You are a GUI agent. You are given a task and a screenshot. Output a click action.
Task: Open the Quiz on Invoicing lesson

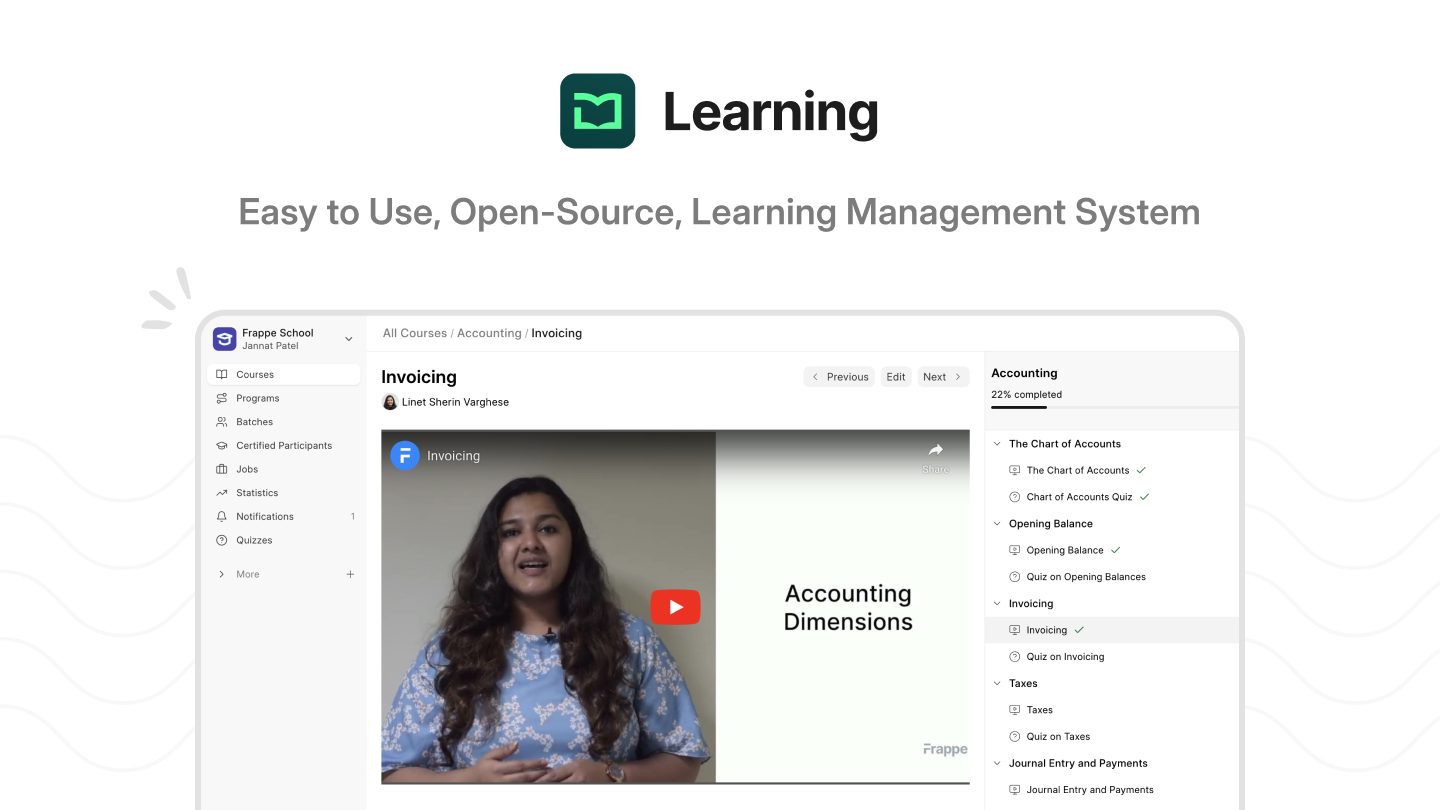click(1065, 657)
